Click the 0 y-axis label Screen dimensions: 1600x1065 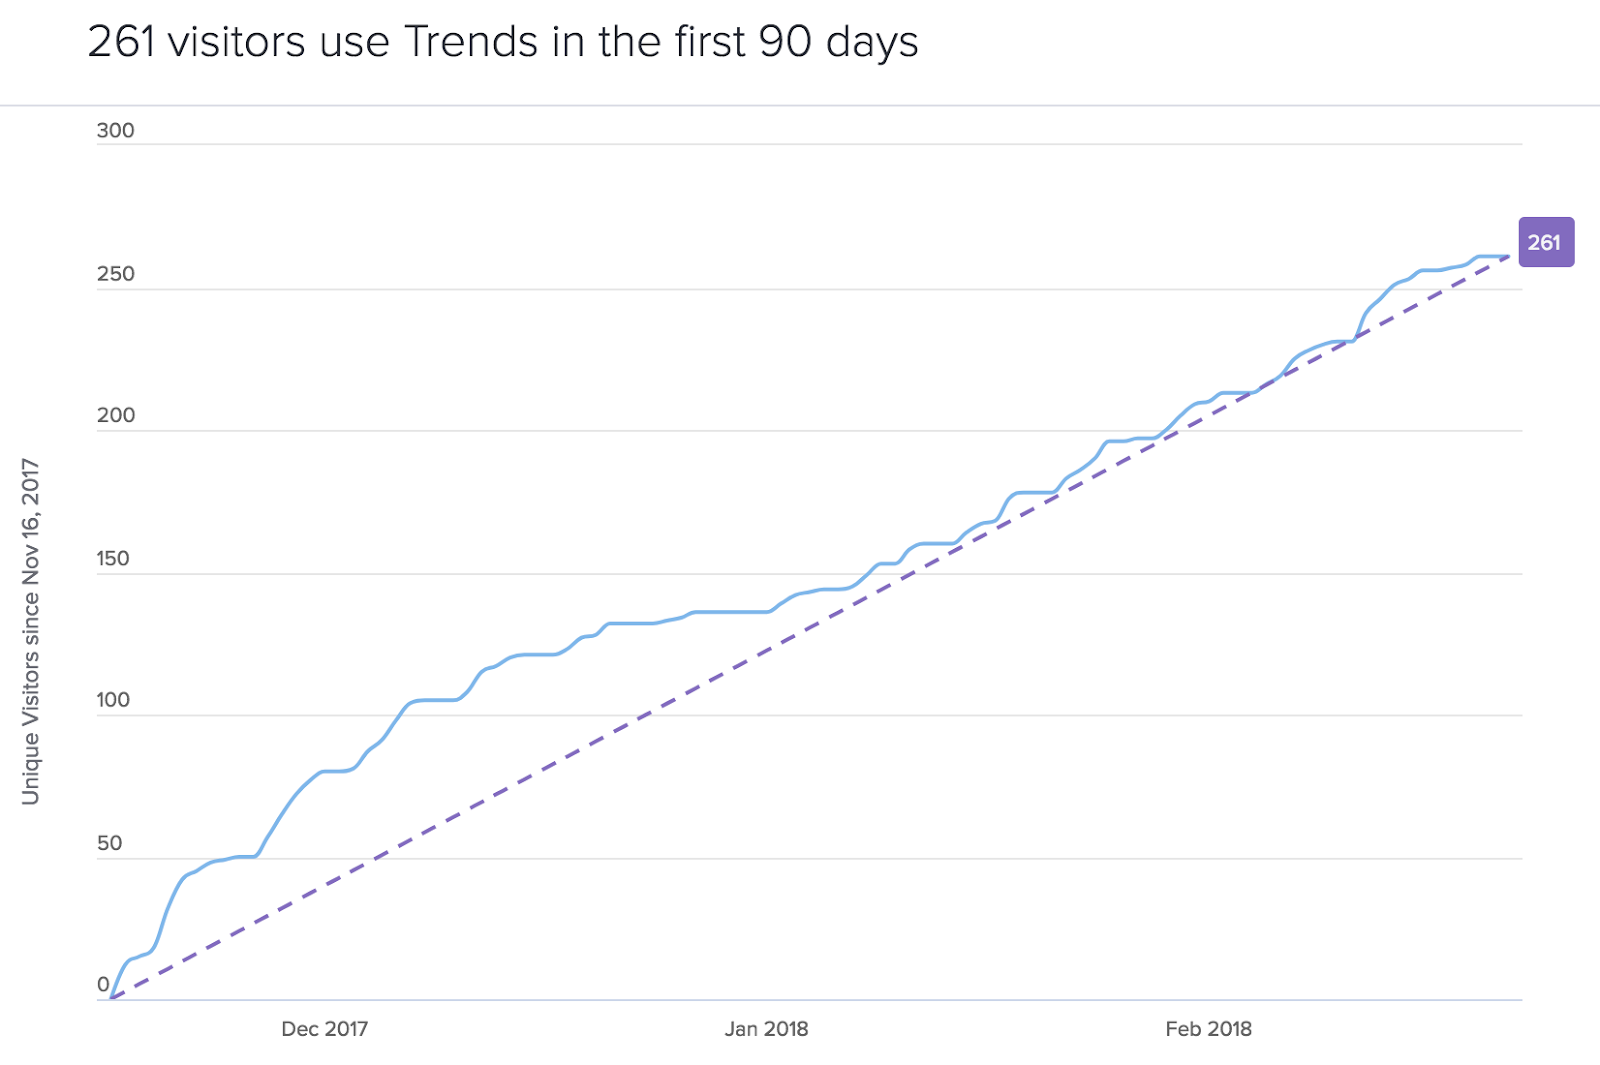point(103,985)
